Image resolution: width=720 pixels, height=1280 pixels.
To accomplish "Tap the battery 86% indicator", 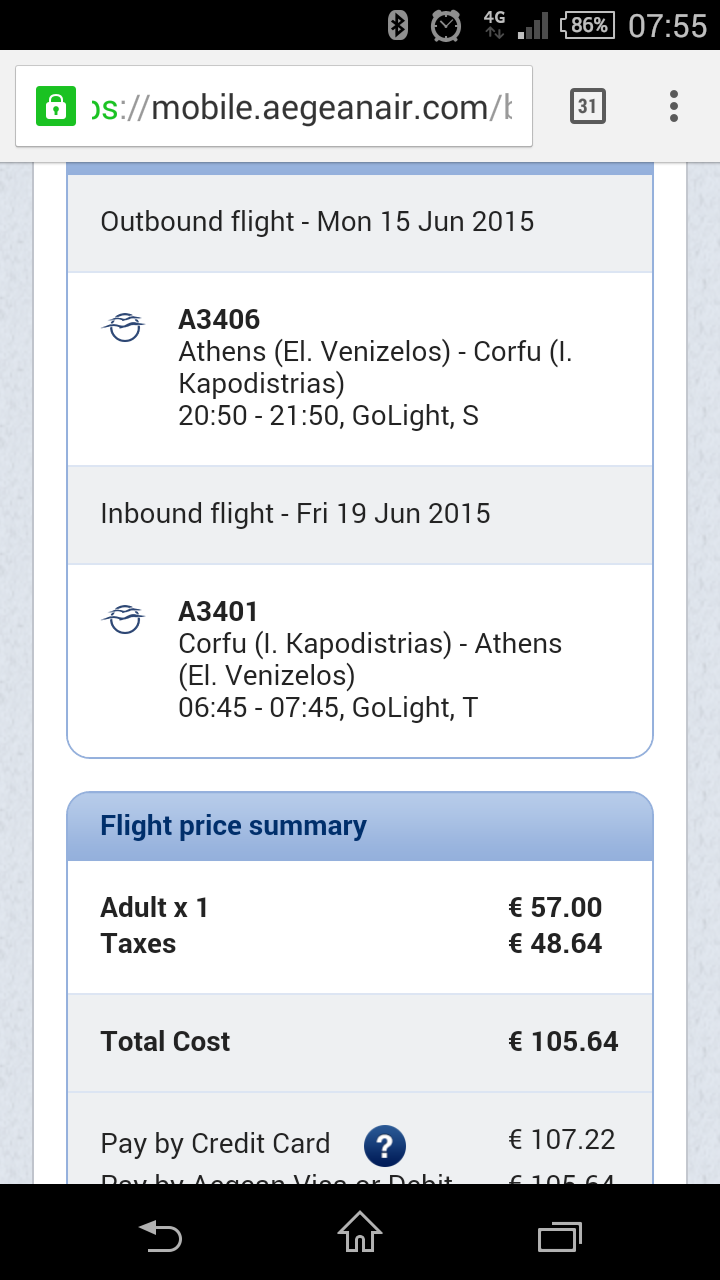I will point(587,25).
